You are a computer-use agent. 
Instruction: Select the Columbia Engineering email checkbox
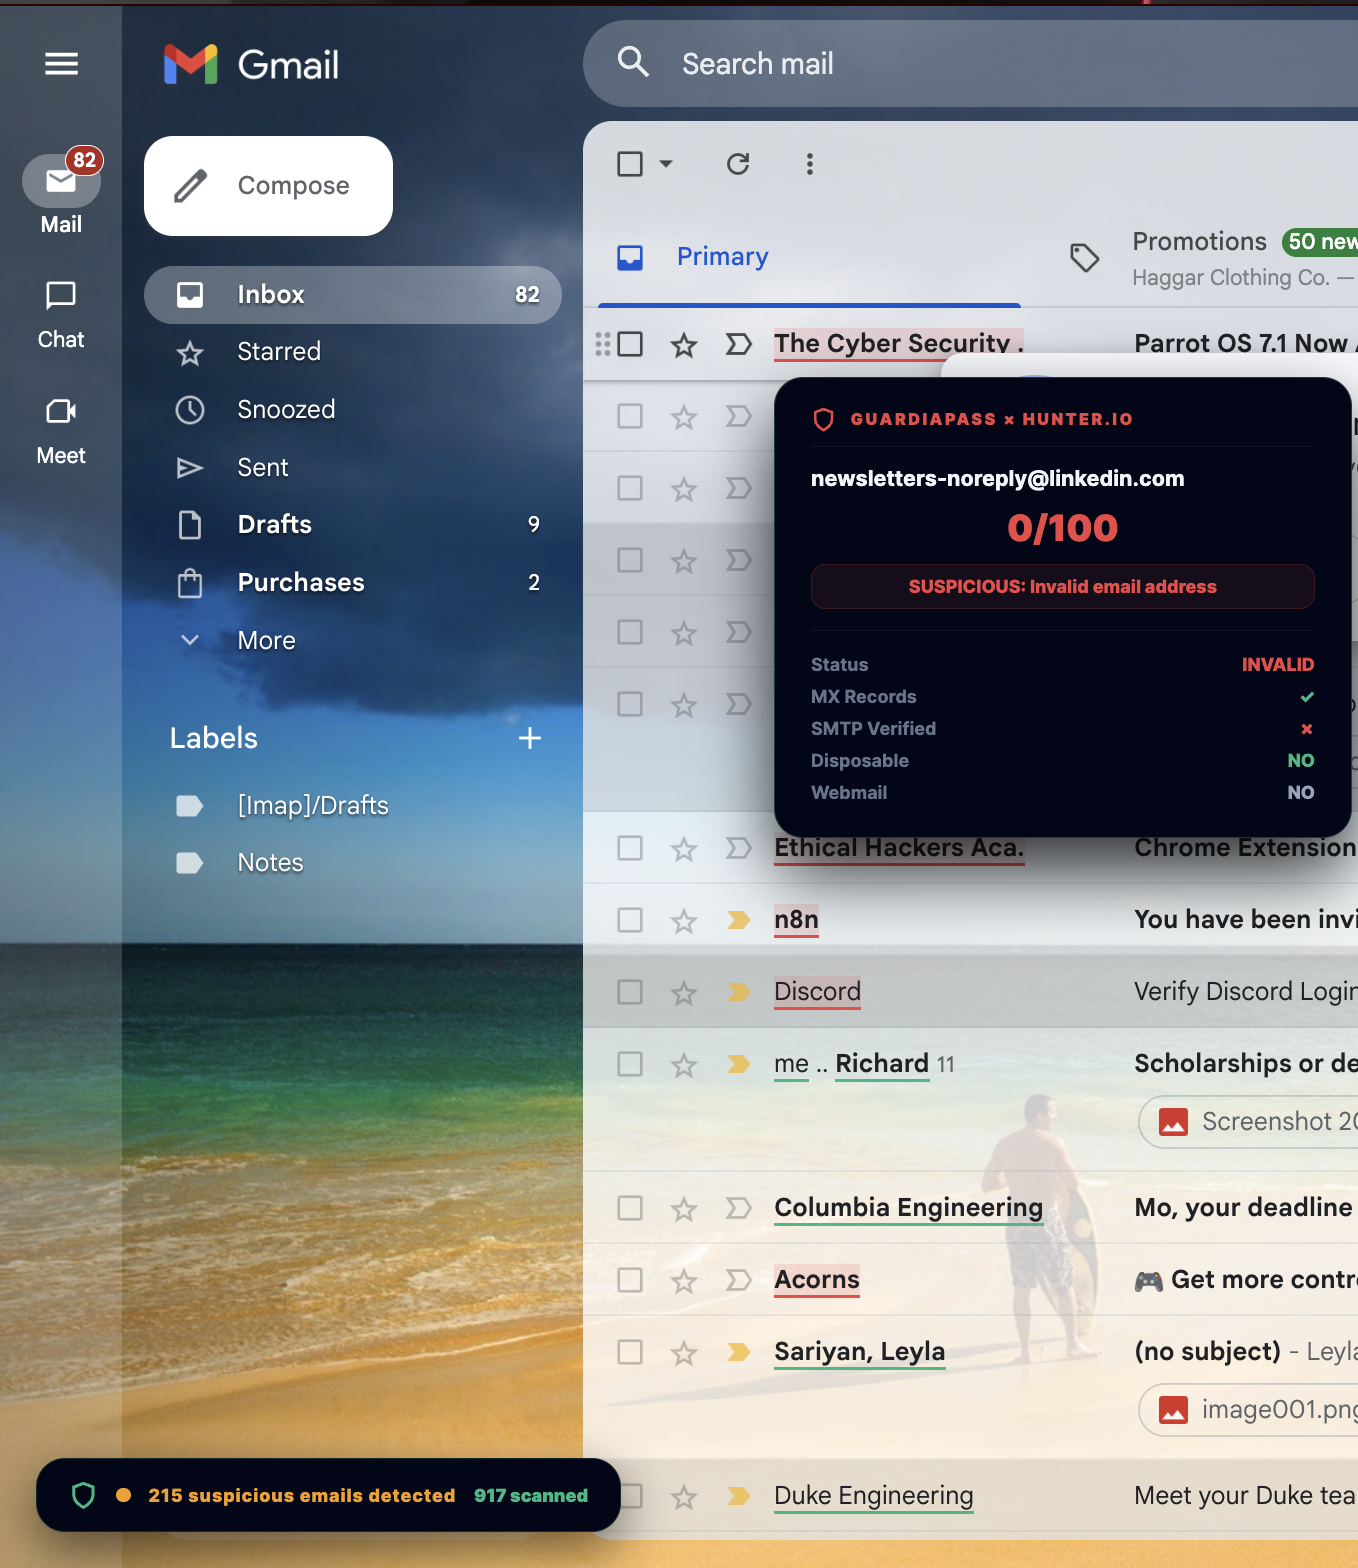[x=630, y=1209]
